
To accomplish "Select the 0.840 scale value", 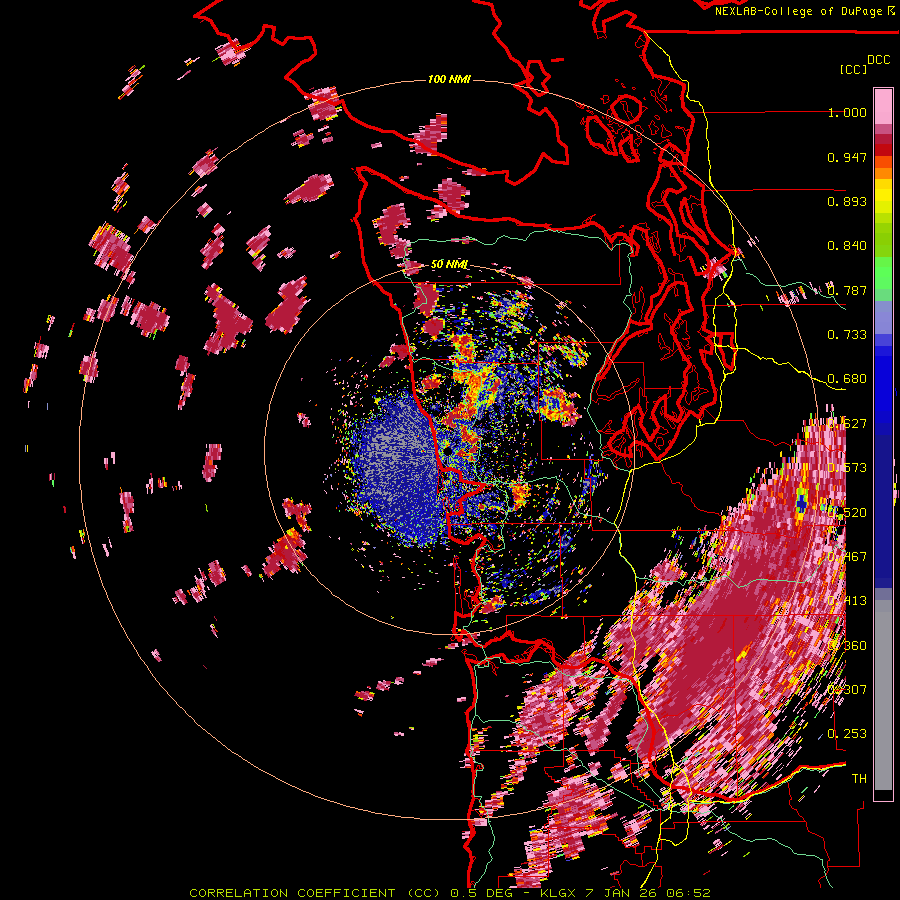I will pyautogui.click(x=847, y=246).
